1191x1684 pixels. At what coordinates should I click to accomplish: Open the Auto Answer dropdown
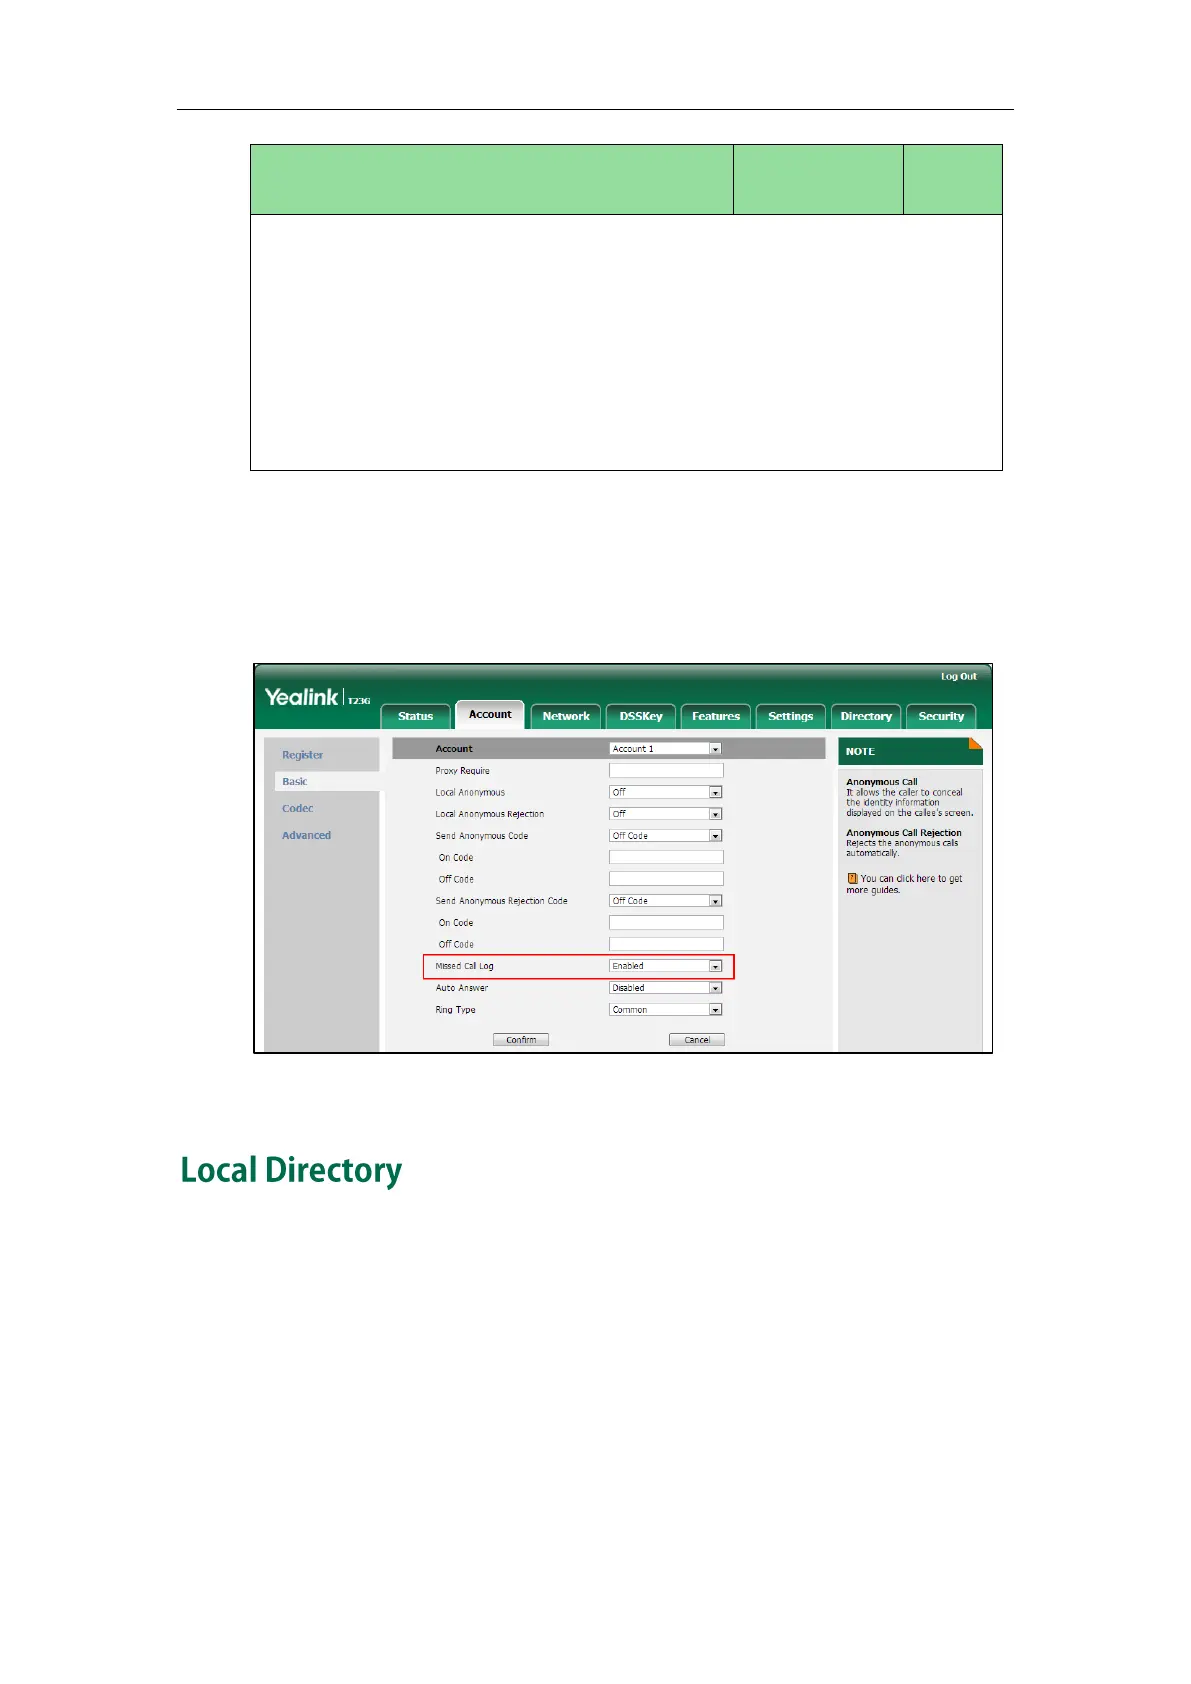click(665, 988)
